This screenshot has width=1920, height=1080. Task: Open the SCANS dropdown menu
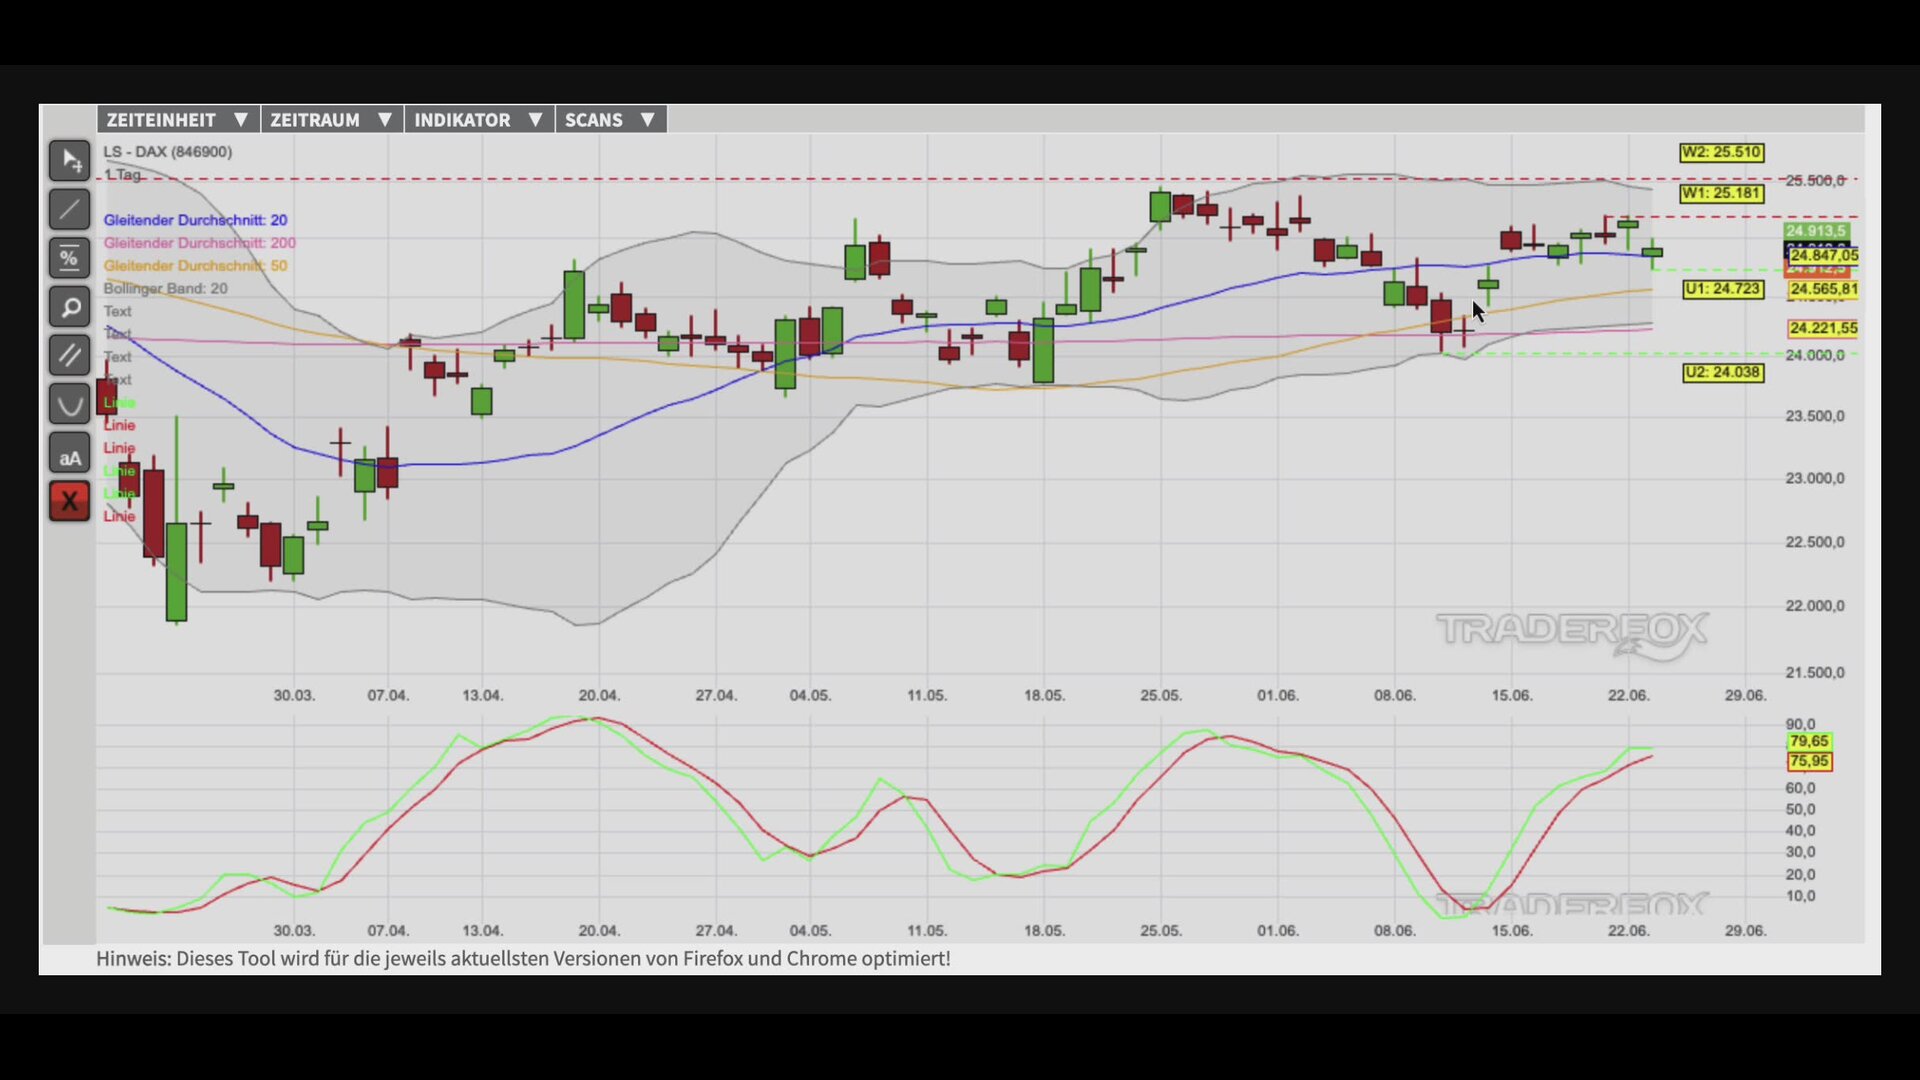tap(611, 120)
